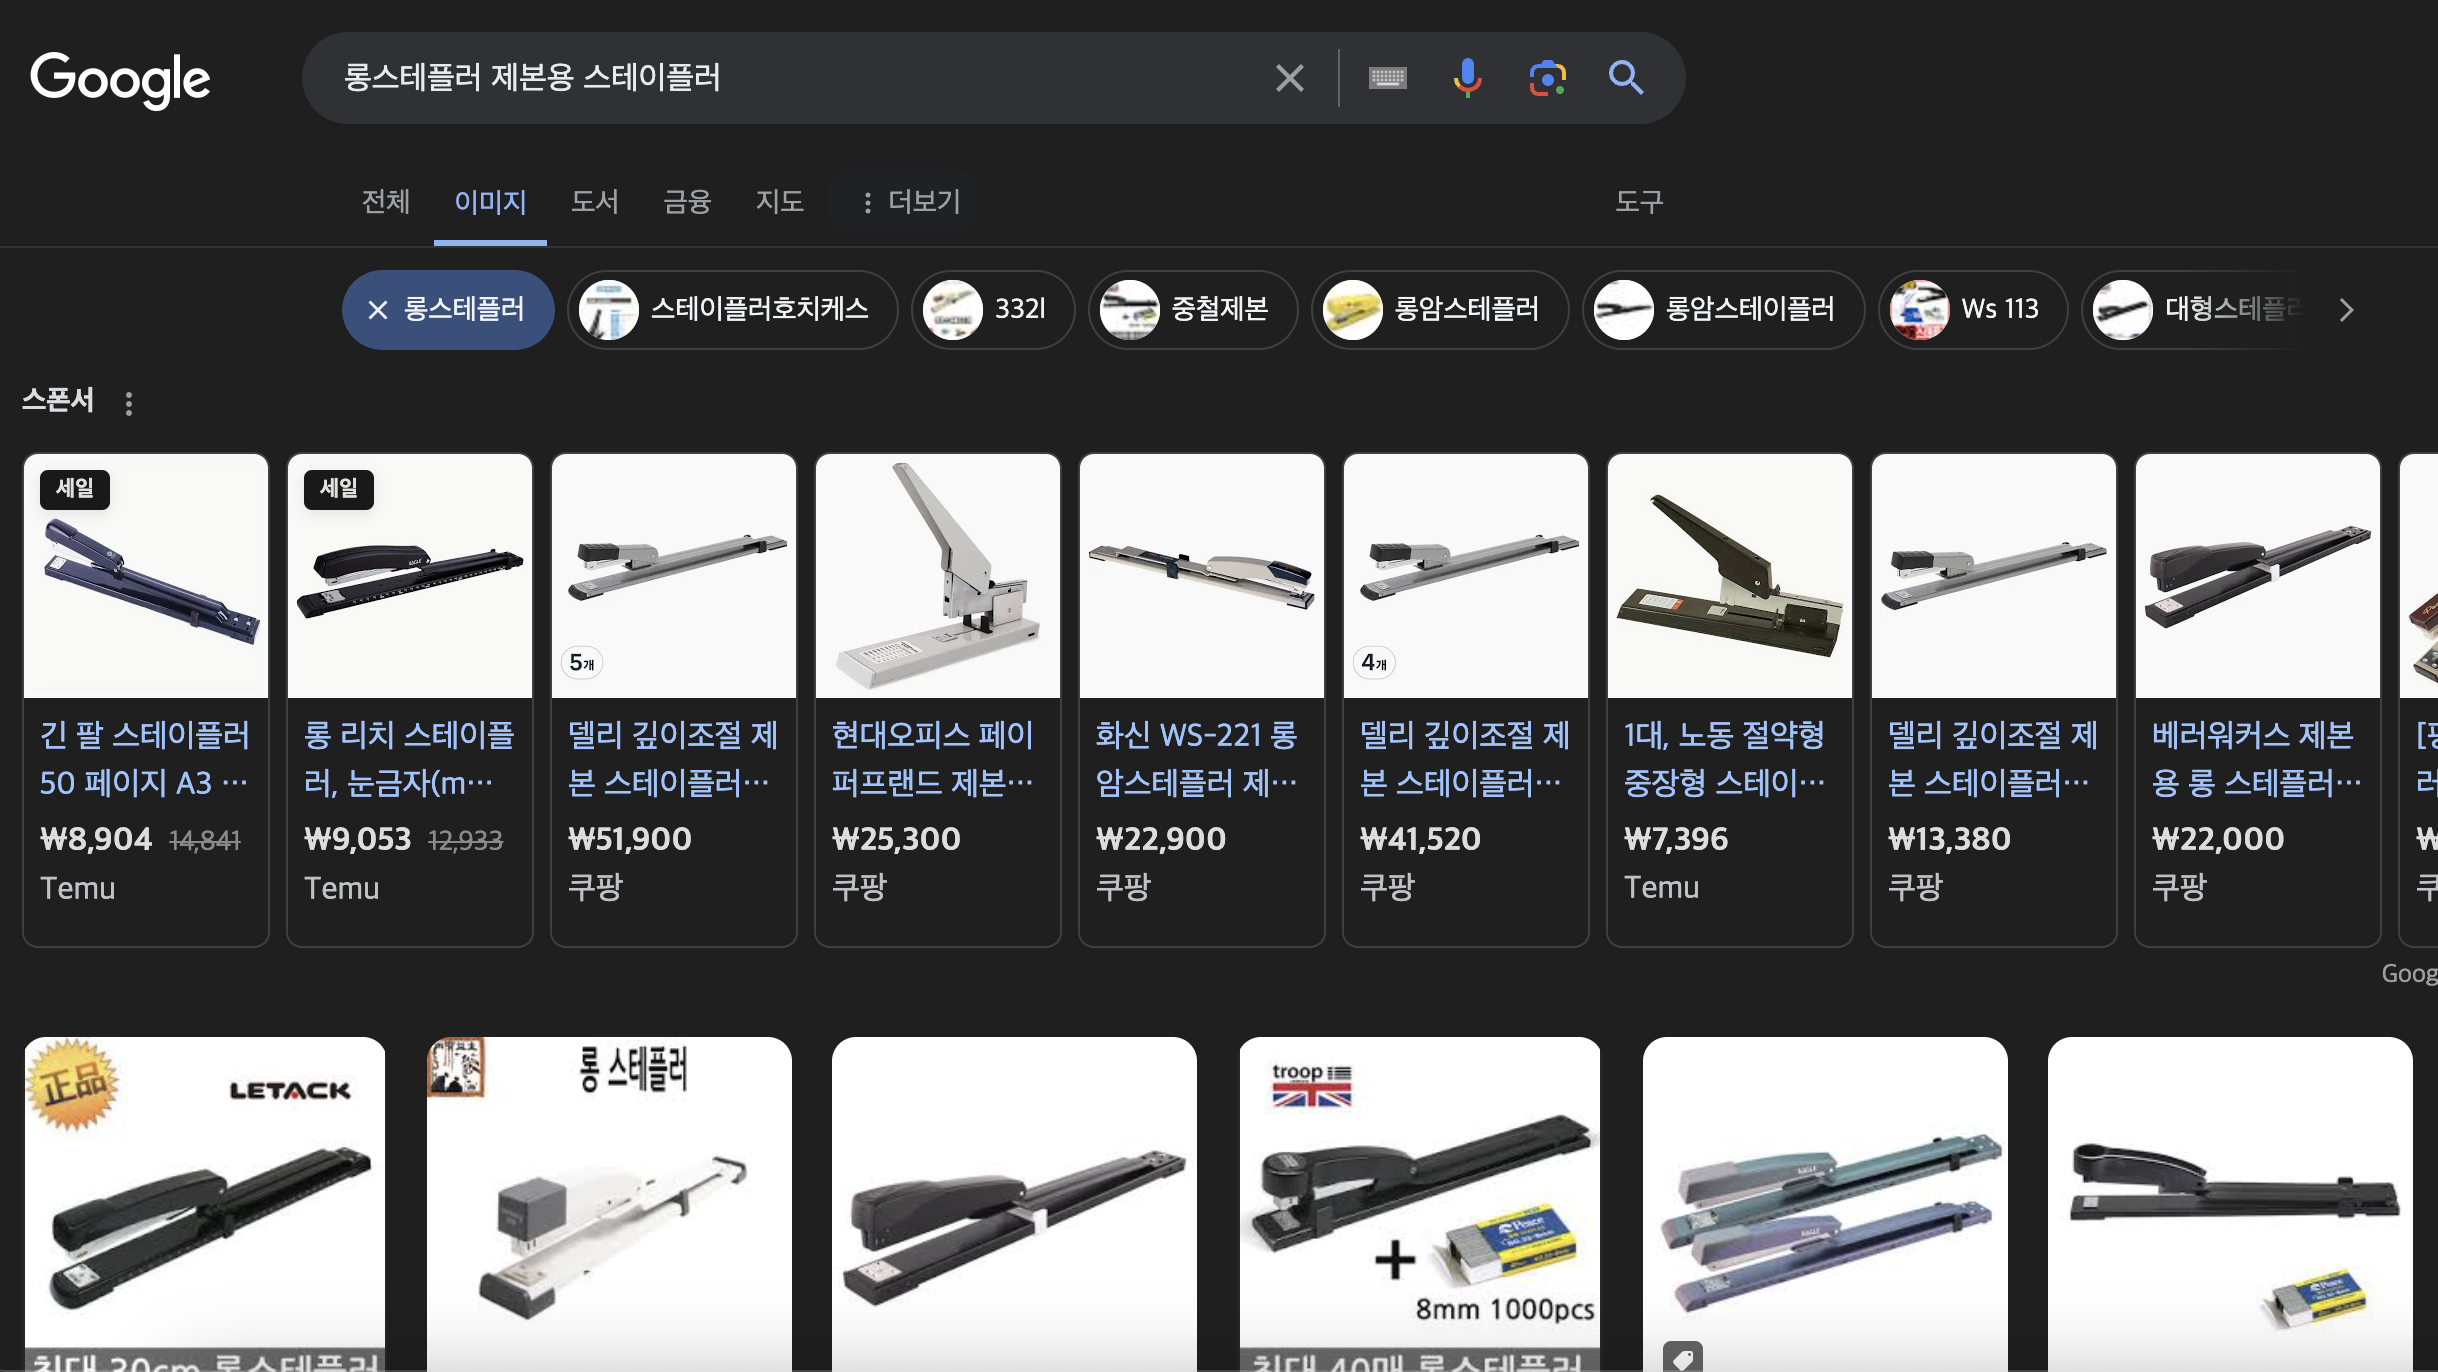
Task: Clear the search query with X icon
Action: 1289,78
